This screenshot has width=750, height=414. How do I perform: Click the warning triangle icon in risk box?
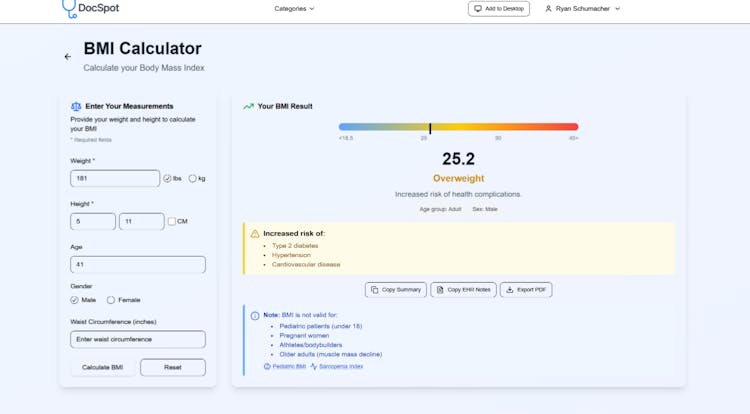click(255, 234)
